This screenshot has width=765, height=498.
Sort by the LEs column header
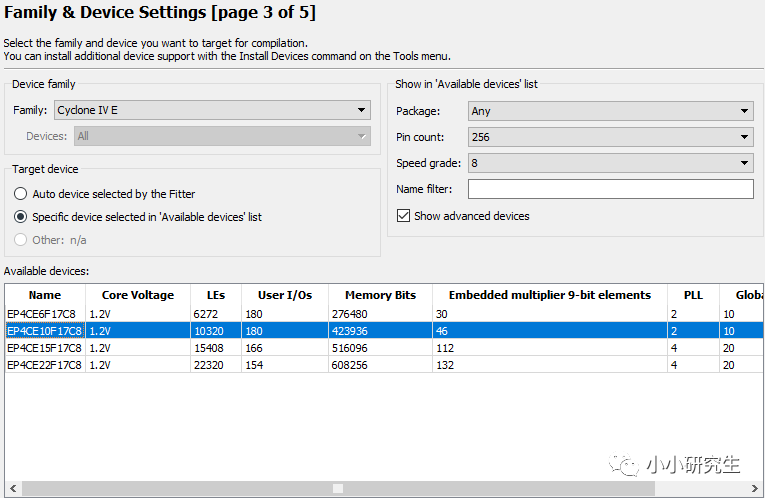click(215, 295)
